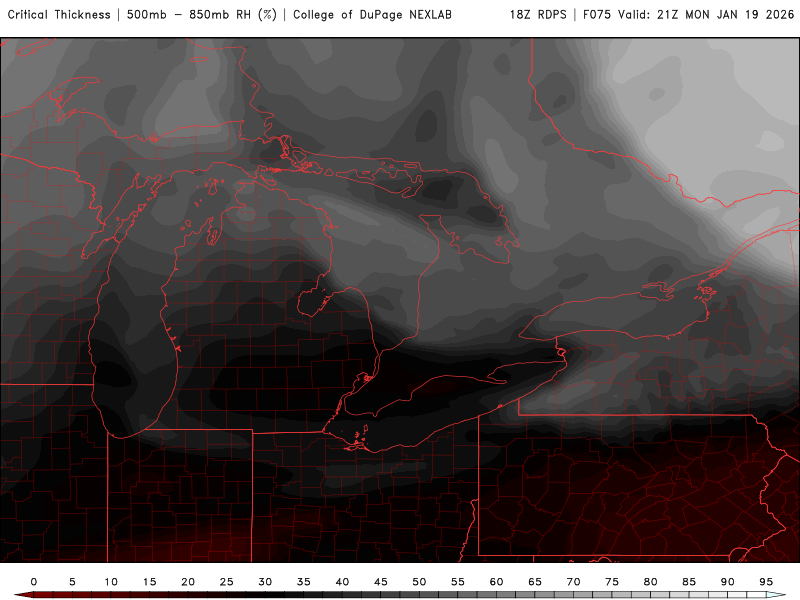Click the colorbar label "15"

pyautogui.click(x=149, y=582)
